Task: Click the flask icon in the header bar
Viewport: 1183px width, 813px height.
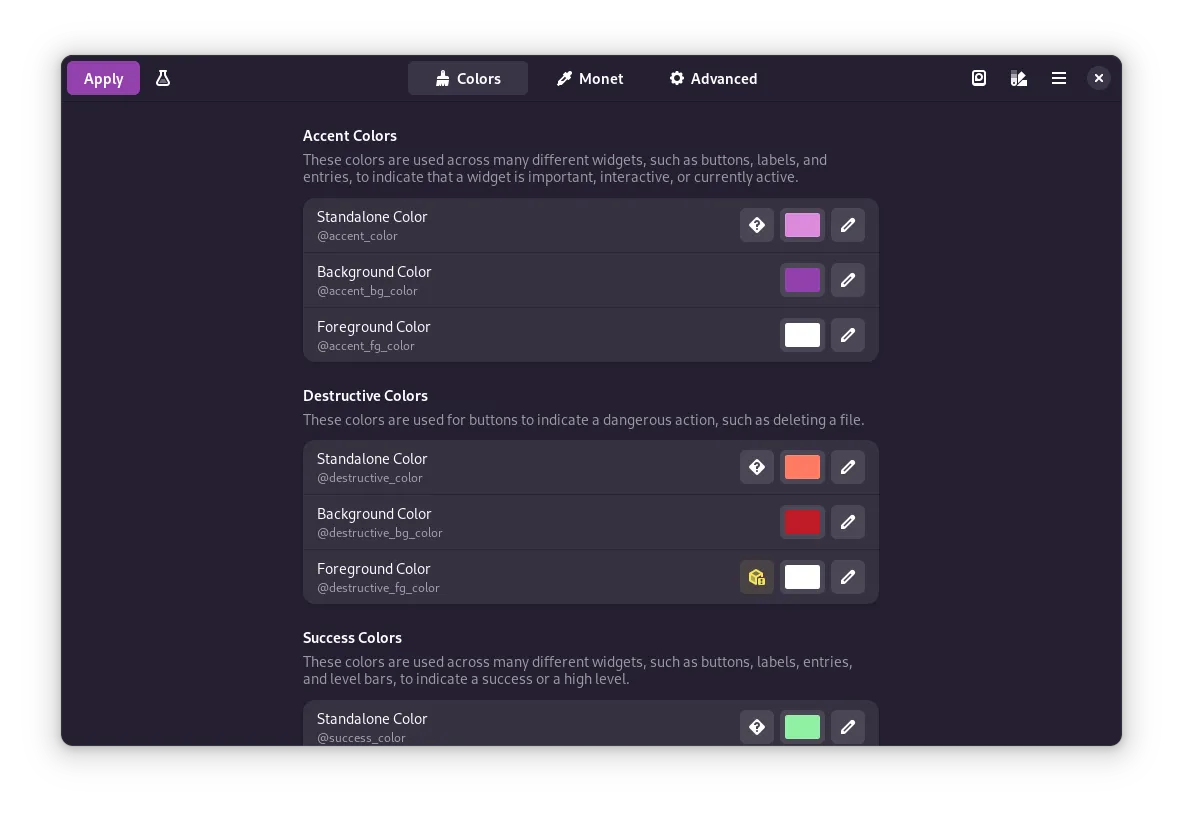Action: [163, 77]
